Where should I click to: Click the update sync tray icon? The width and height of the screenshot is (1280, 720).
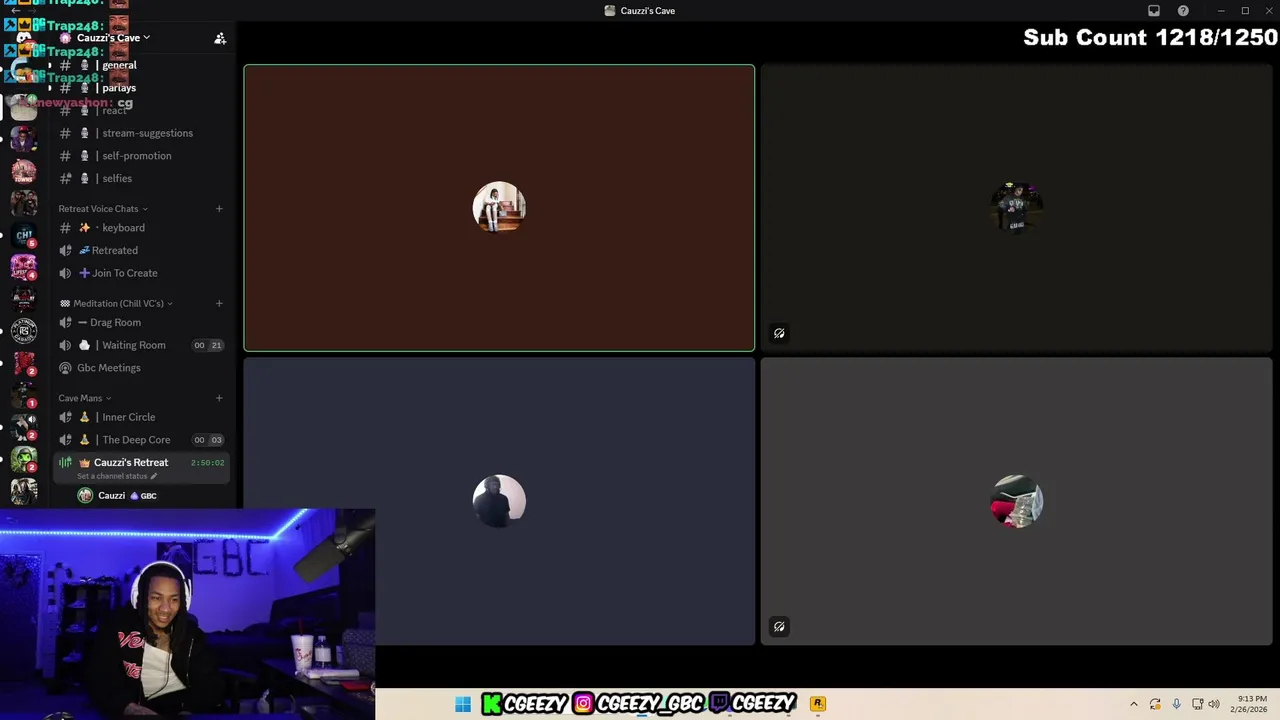point(1155,704)
